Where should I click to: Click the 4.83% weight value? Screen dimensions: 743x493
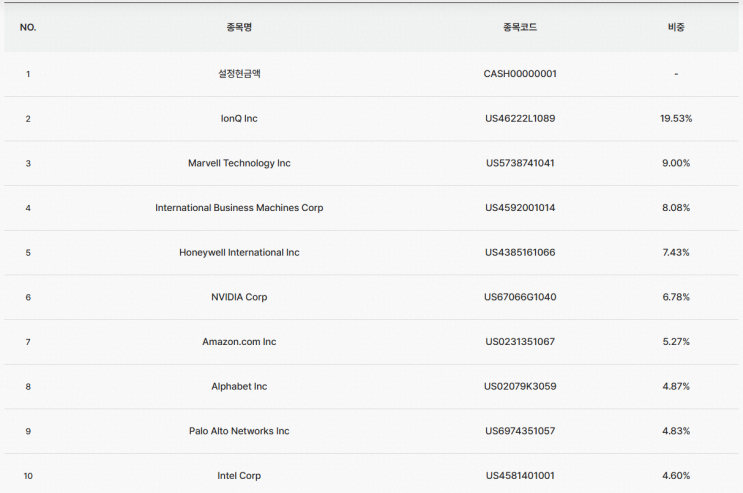click(x=676, y=431)
